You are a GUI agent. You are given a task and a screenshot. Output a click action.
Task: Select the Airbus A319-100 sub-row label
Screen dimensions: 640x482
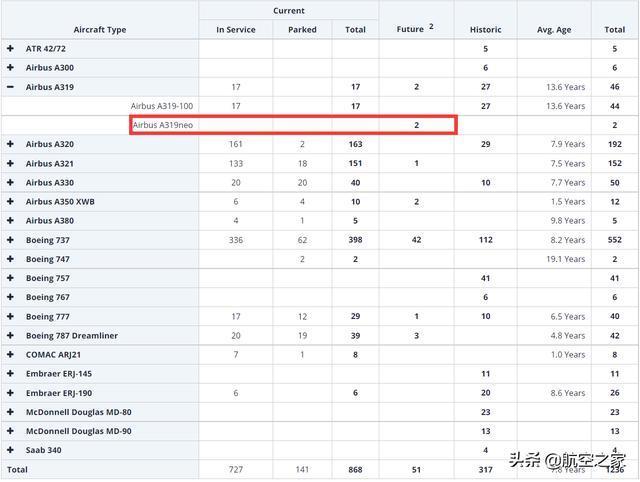(162, 106)
